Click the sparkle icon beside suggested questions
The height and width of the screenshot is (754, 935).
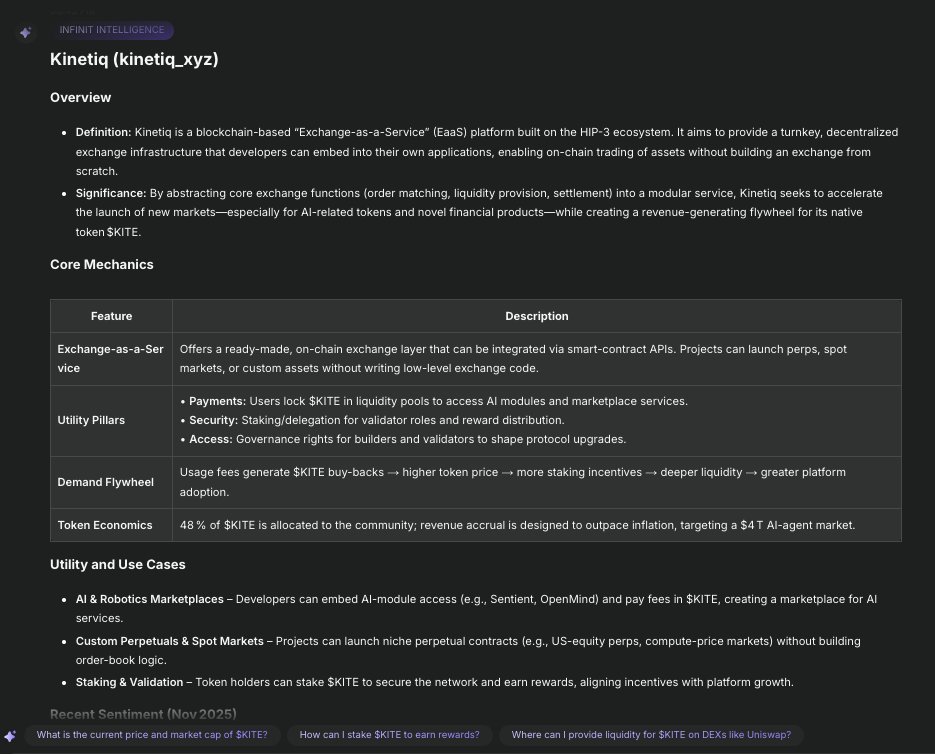click(11, 735)
